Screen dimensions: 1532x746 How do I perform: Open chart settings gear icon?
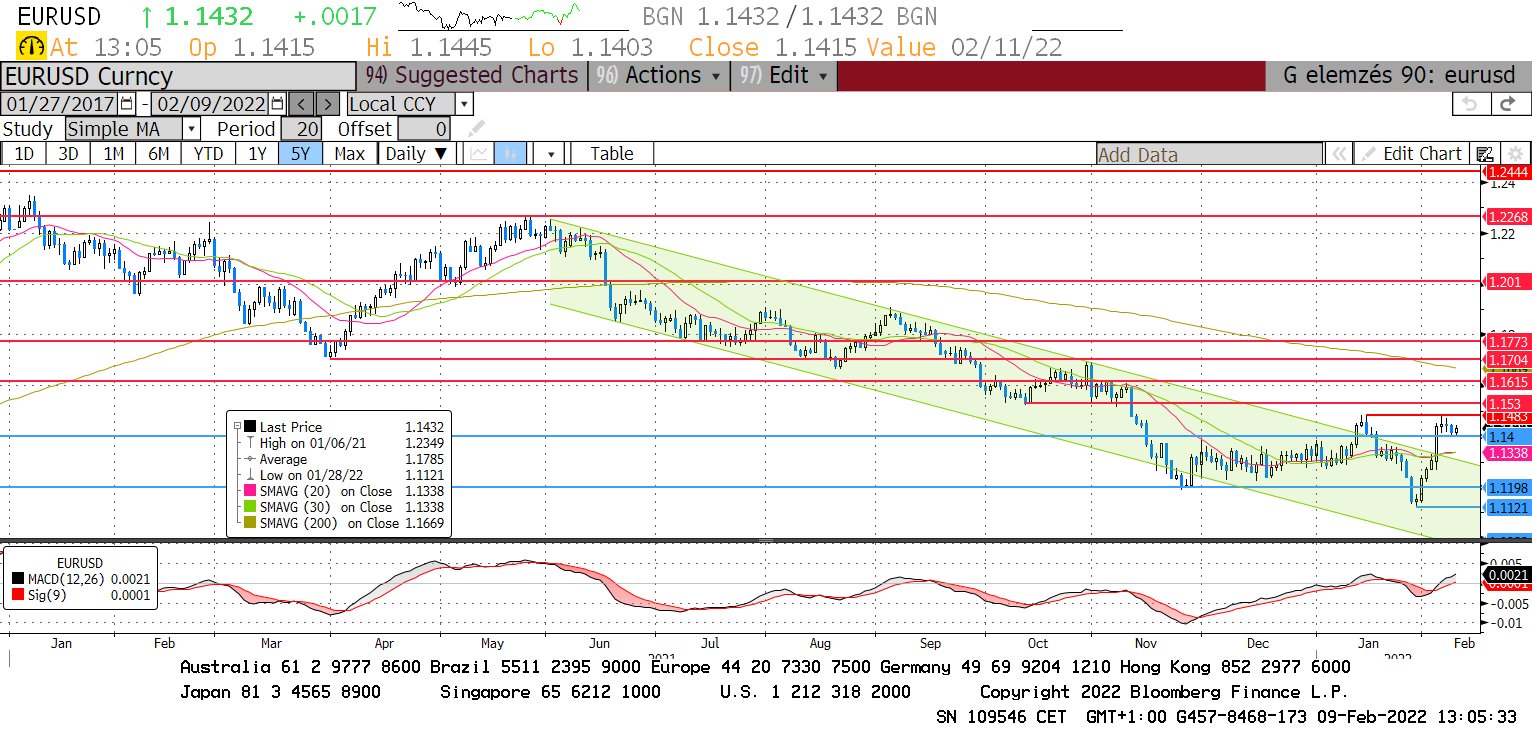coord(1514,154)
